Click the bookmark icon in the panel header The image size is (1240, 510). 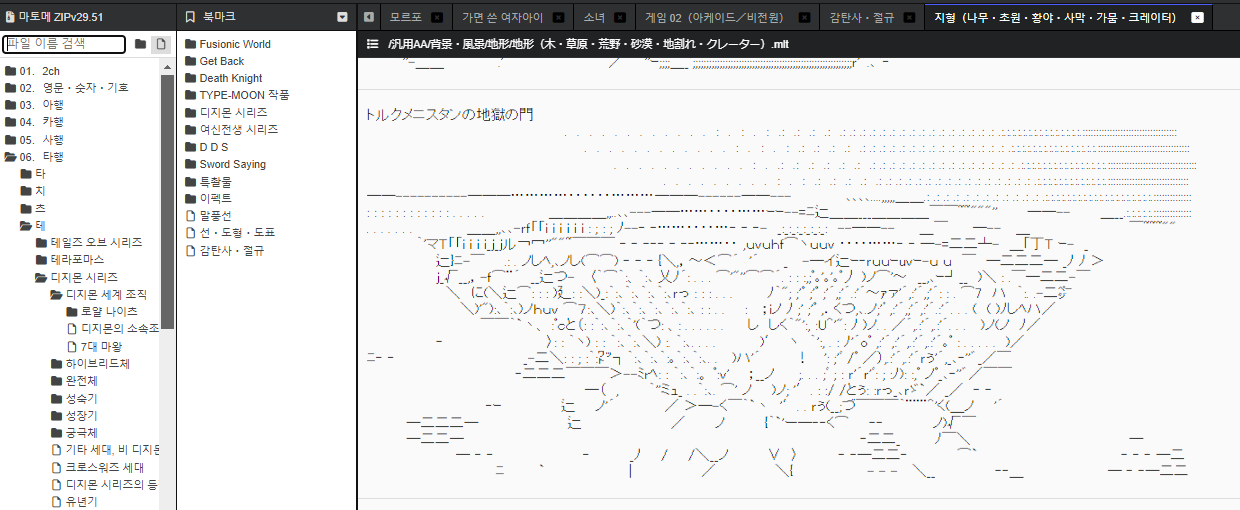pyautogui.click(x=190, y=17)
